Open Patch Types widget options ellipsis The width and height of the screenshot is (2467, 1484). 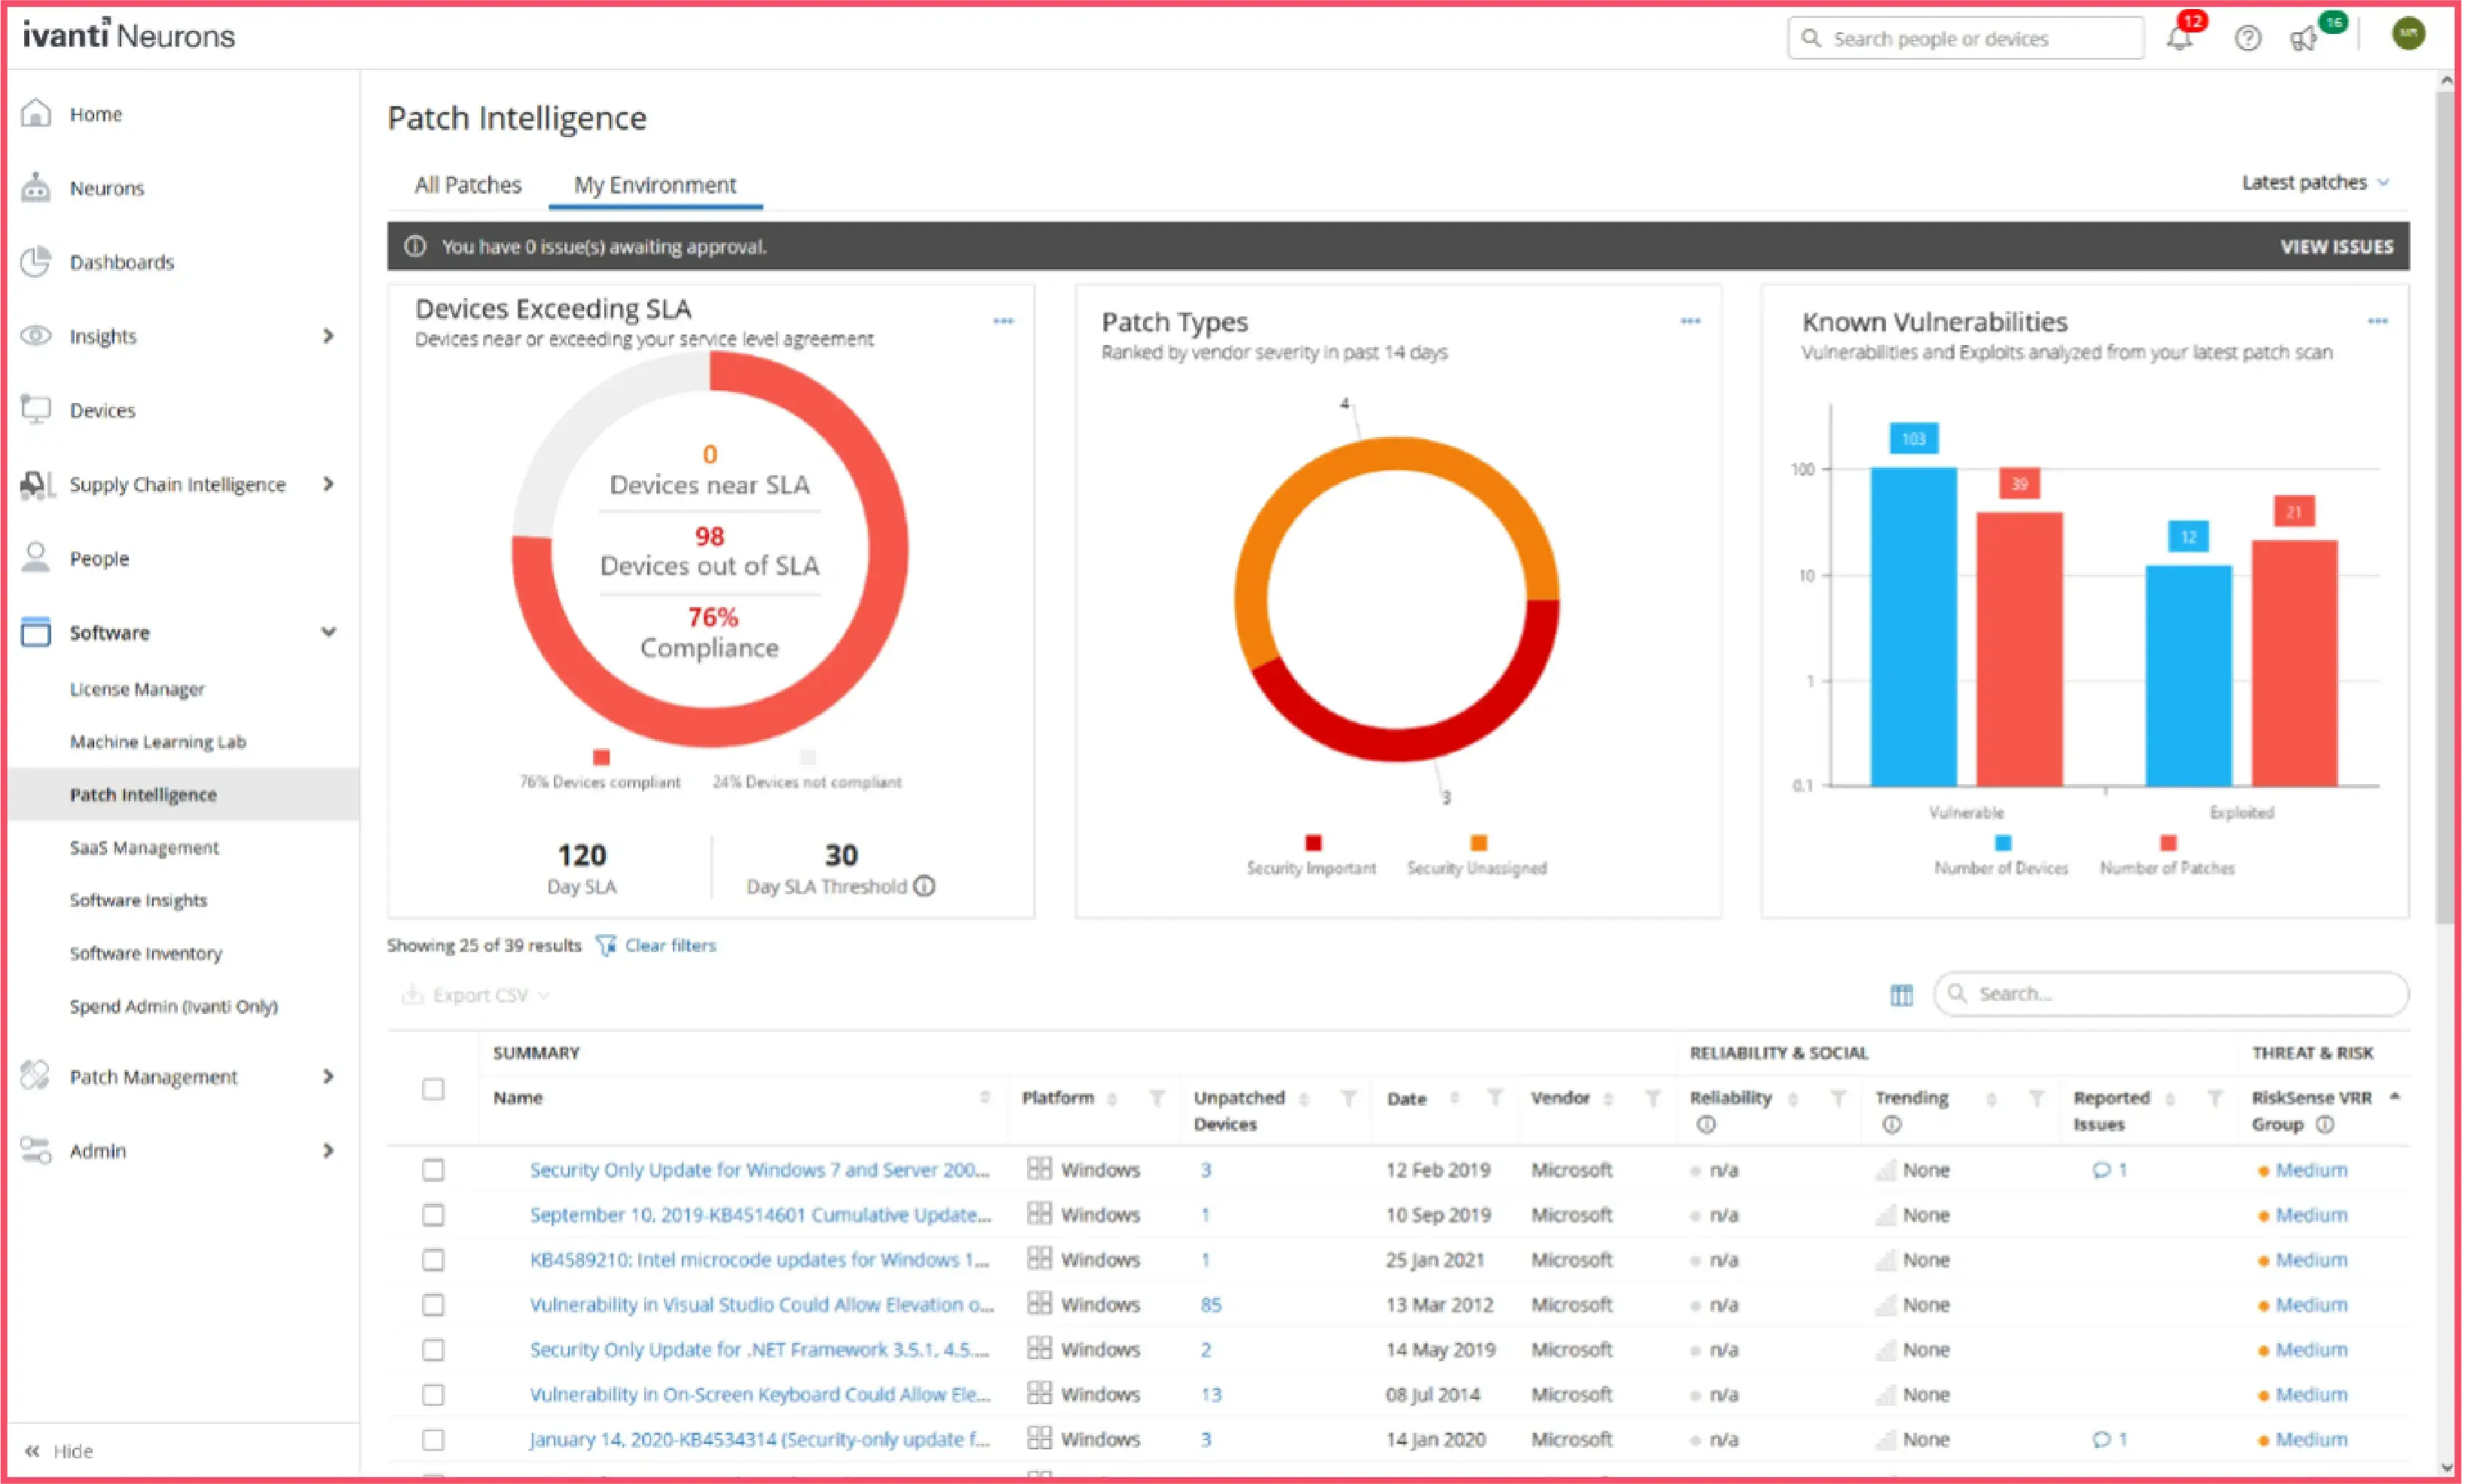coord(1690,321)
